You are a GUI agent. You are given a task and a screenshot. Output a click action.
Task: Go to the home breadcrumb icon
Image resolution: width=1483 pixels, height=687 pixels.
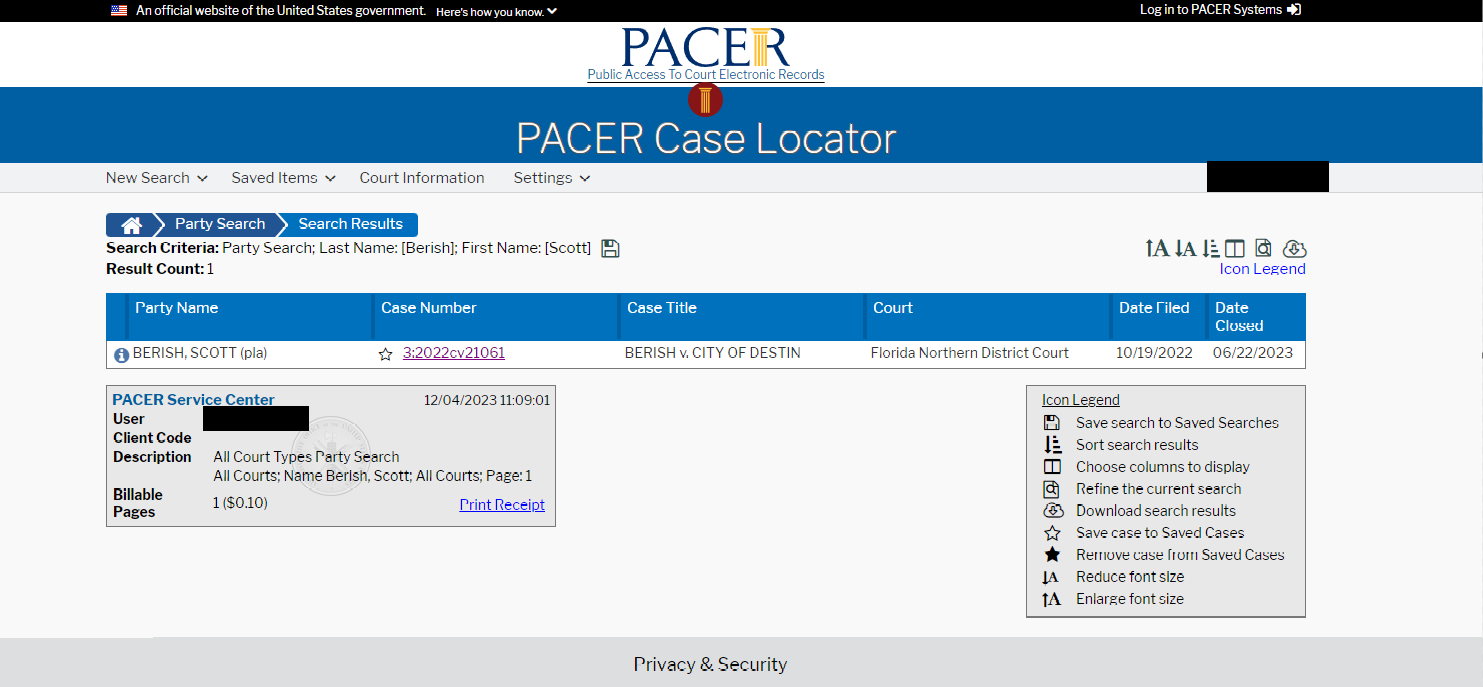coord(132,225)
